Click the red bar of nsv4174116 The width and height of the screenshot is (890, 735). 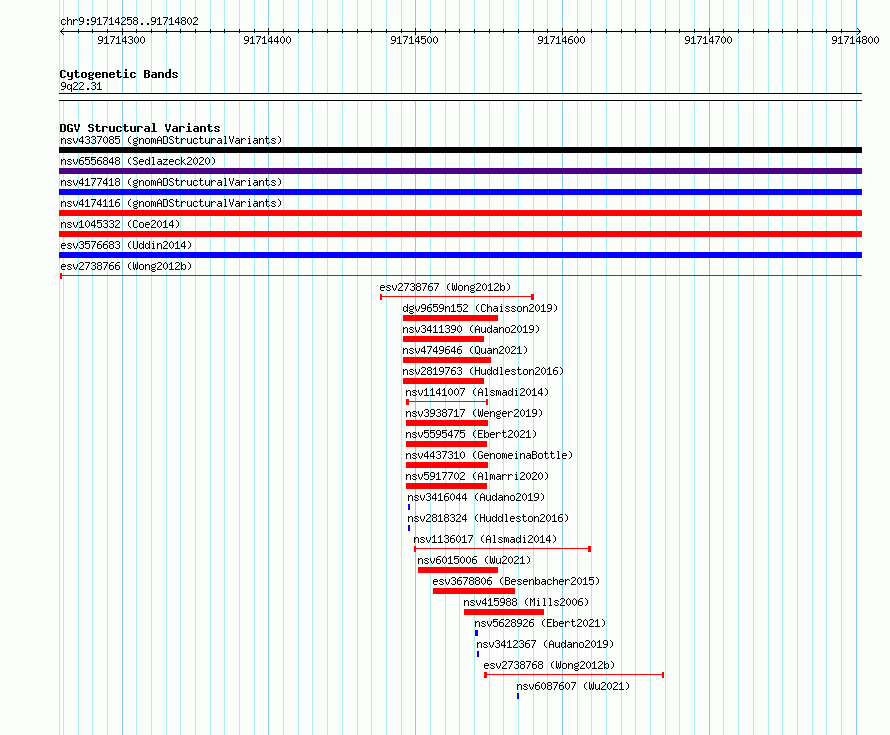[460, 213]
